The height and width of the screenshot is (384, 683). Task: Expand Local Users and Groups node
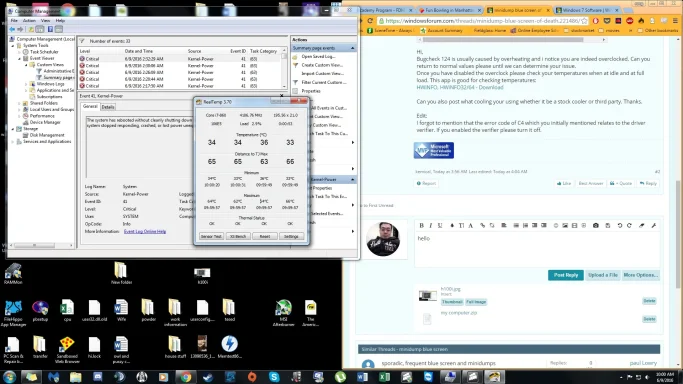(x=20, y=109)
